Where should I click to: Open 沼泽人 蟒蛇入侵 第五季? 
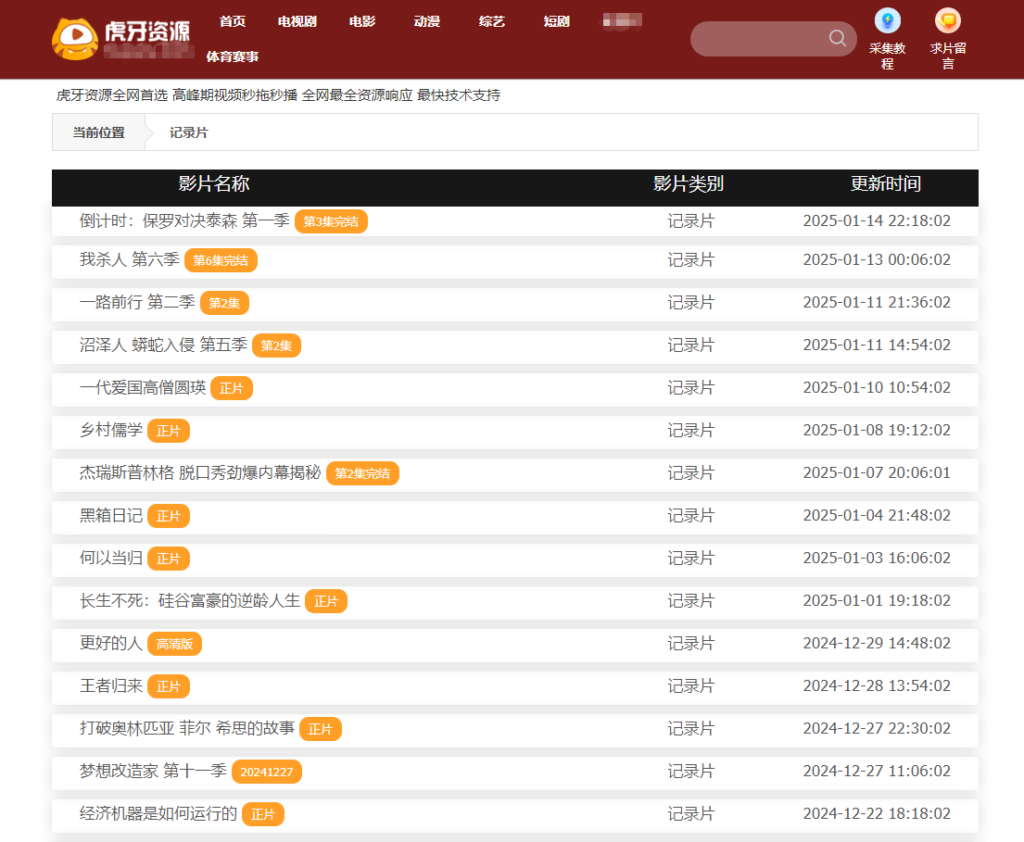pos(163,345)
